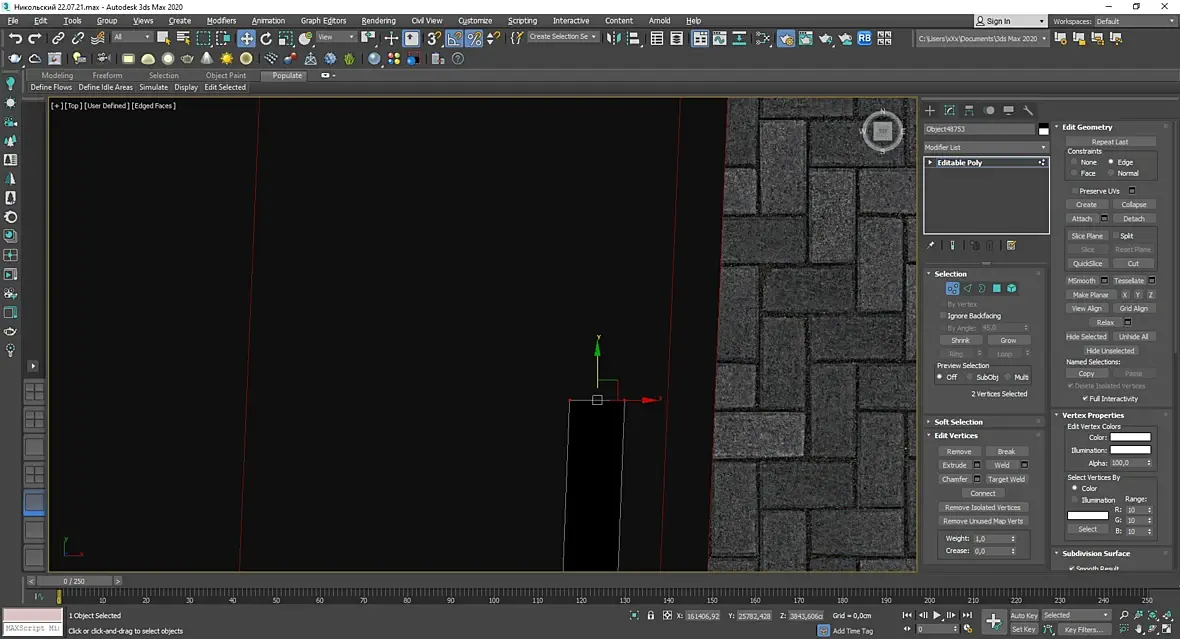The height and width of the screenshot is (639, 1180).
Task: Open the Modifier List dropdown
Action: click(985, 147)
